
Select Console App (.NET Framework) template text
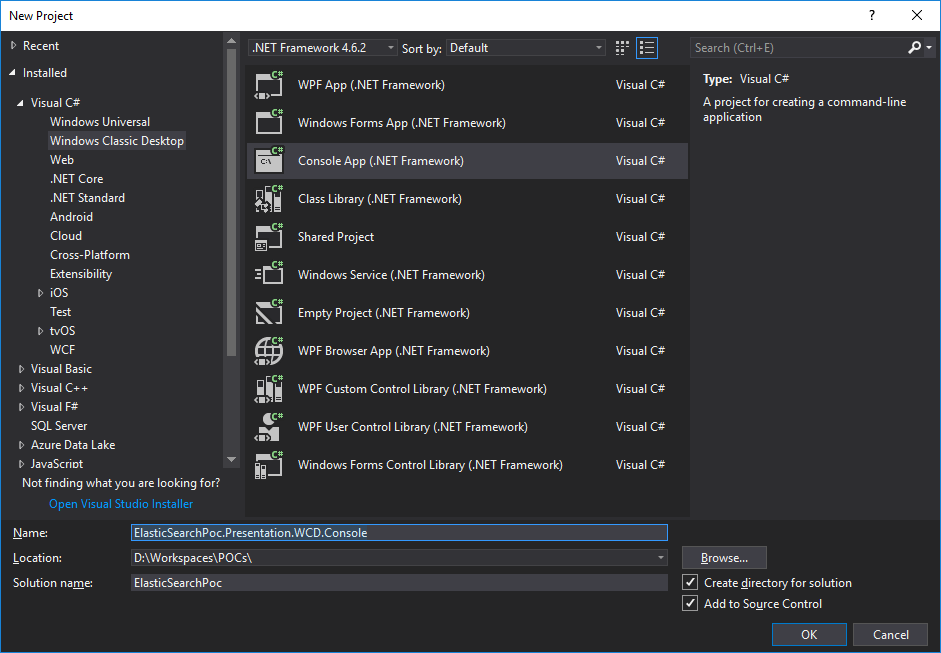pyautogui.click(x=380, y=161)
